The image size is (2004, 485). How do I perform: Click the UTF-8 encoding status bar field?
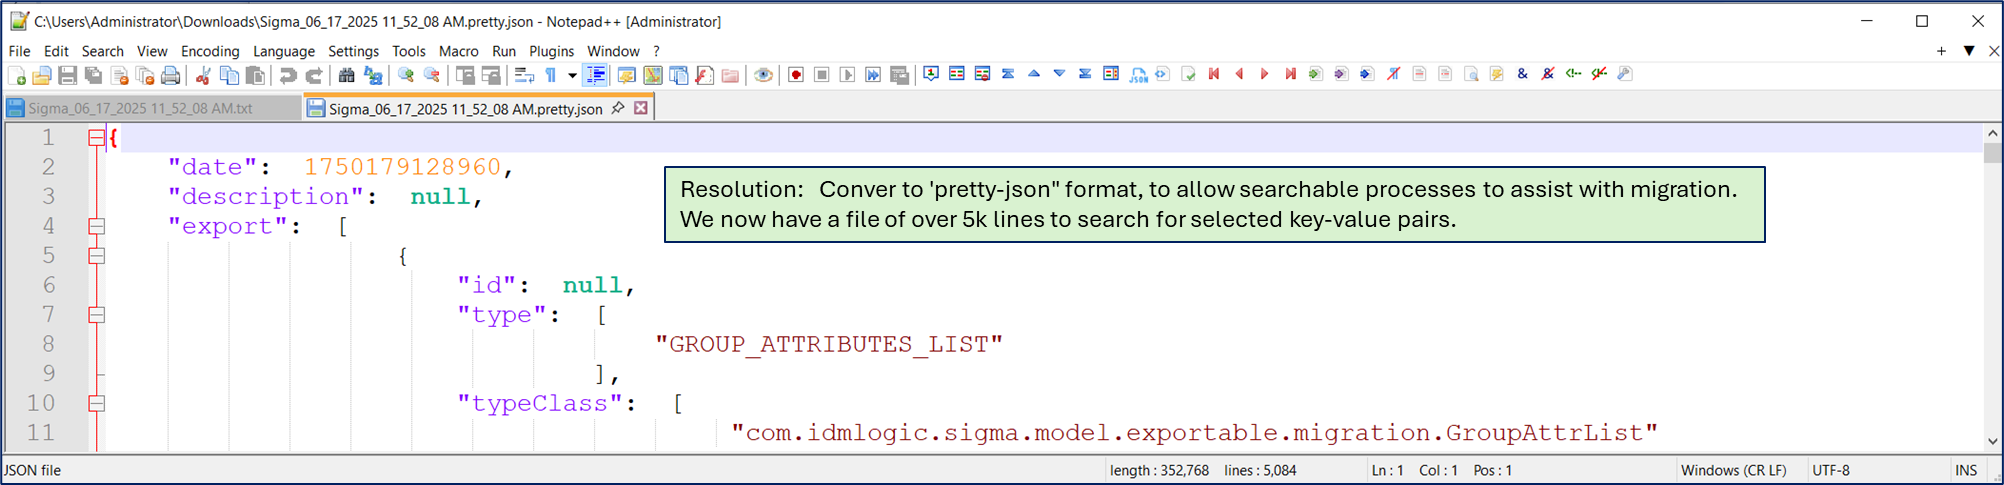pos(1830,470)
